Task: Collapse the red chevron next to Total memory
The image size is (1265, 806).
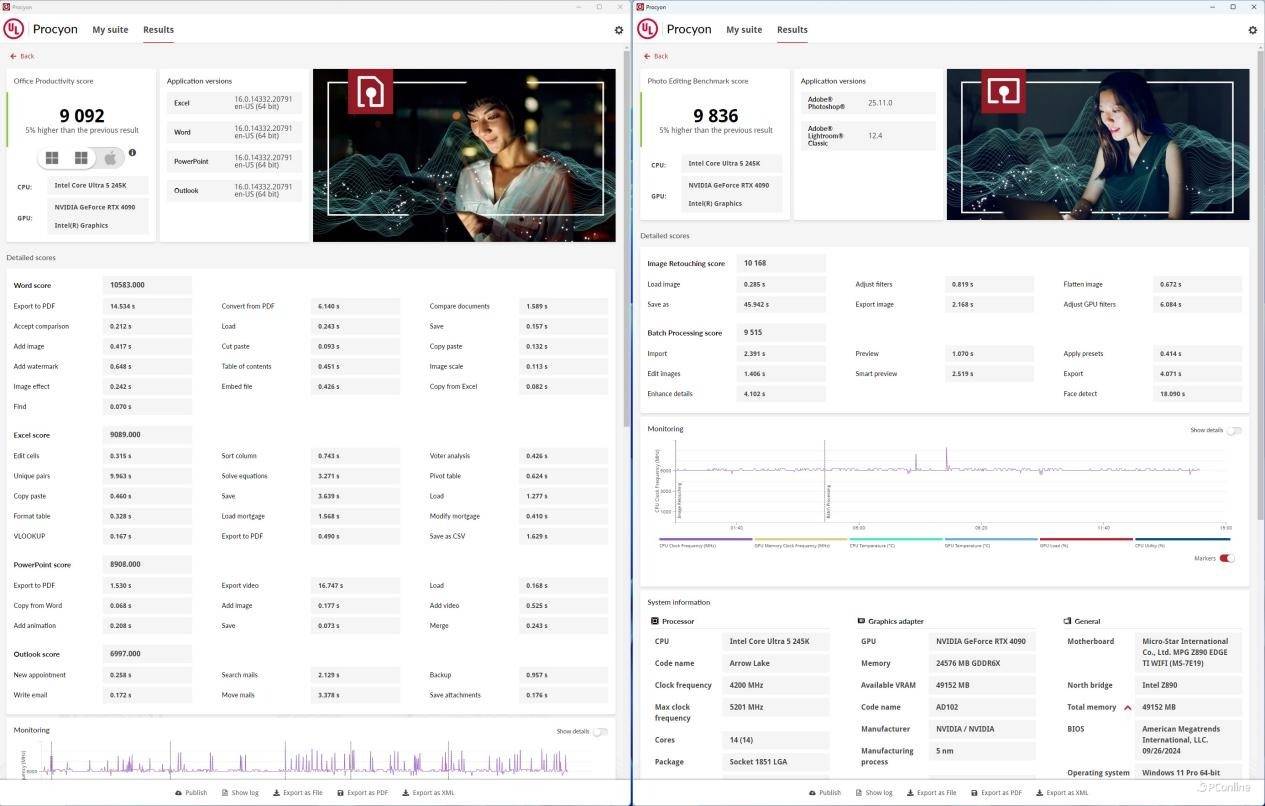Action: coord(1128,707)
